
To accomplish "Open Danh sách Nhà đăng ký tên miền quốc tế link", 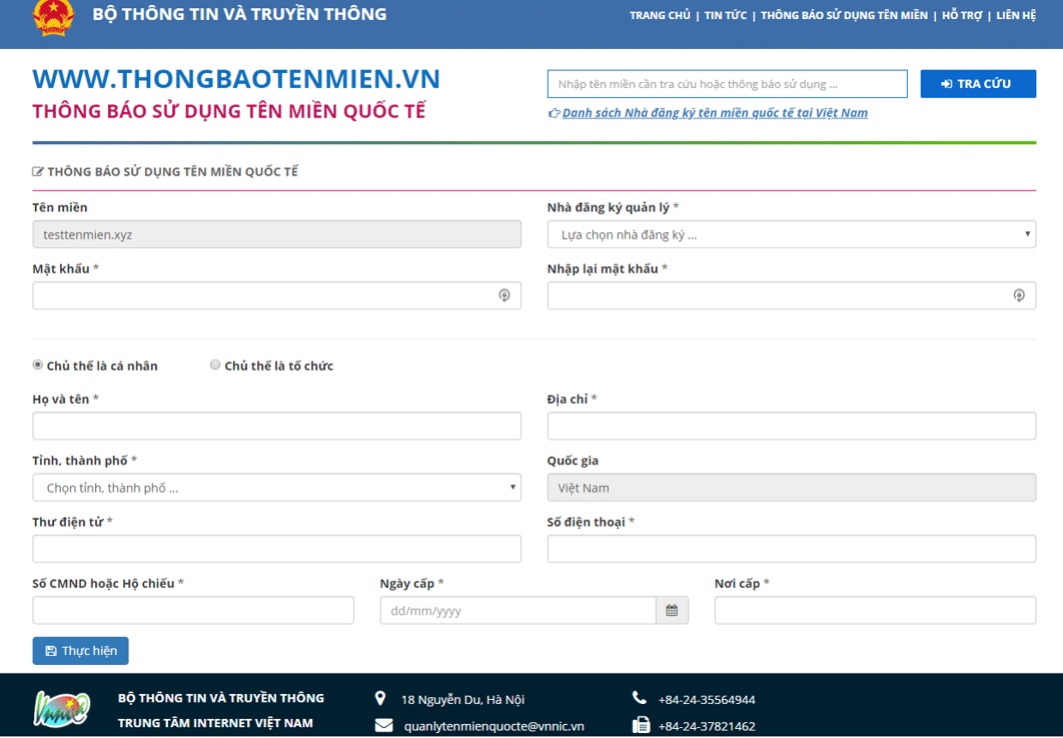I will [x=715, y=113].
